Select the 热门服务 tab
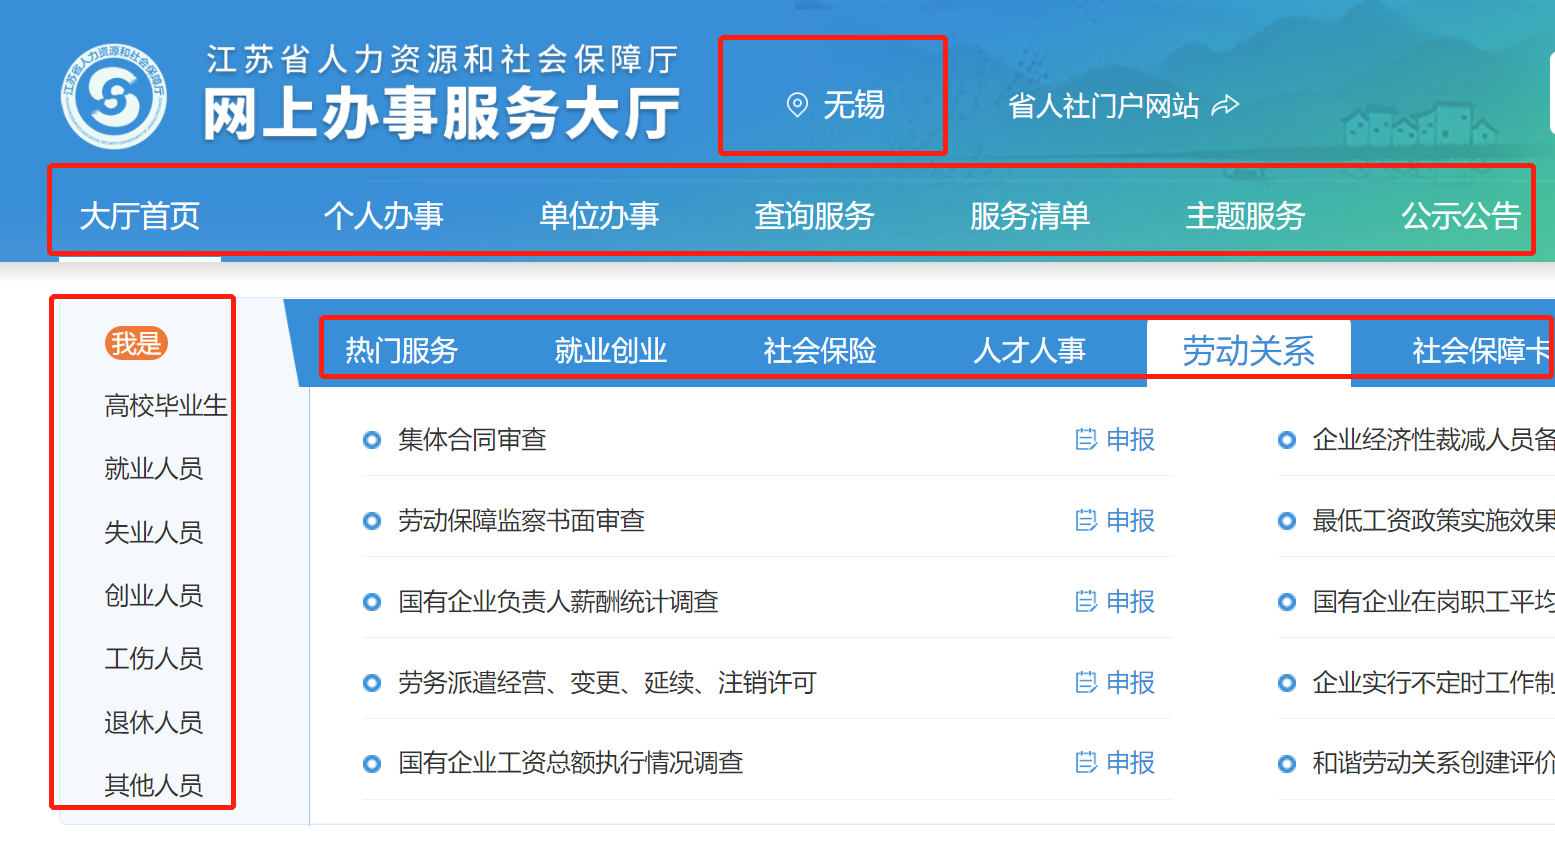 (x=401, y=351)
